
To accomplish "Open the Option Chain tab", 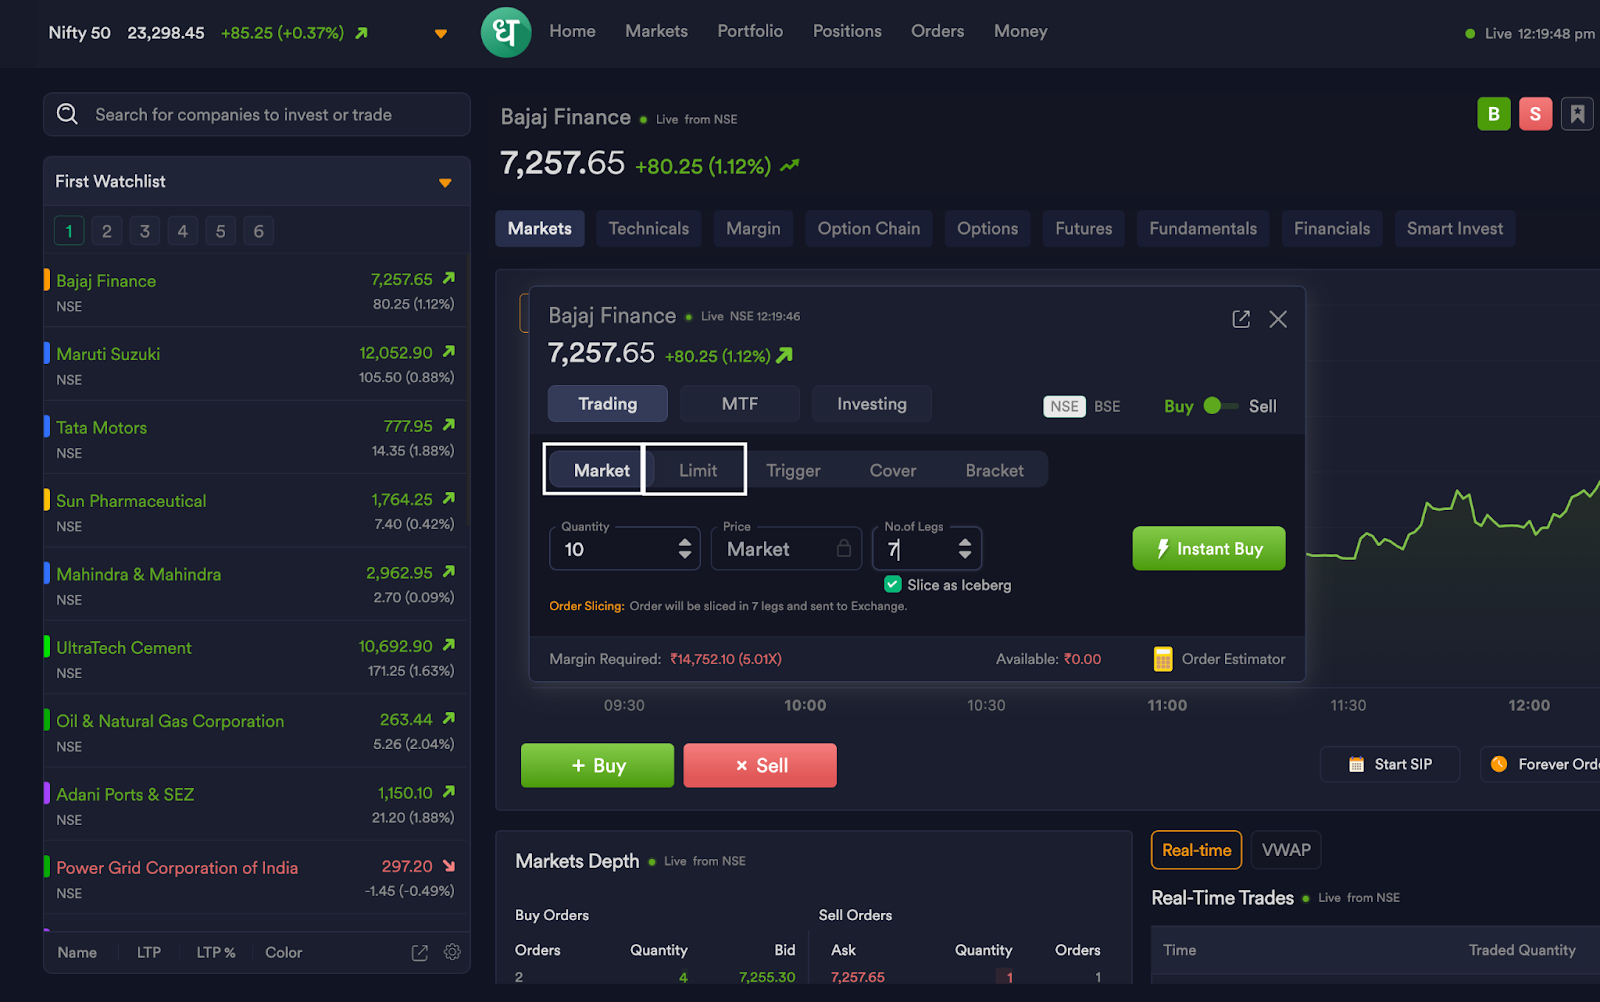I will click(x=869, y=229).
